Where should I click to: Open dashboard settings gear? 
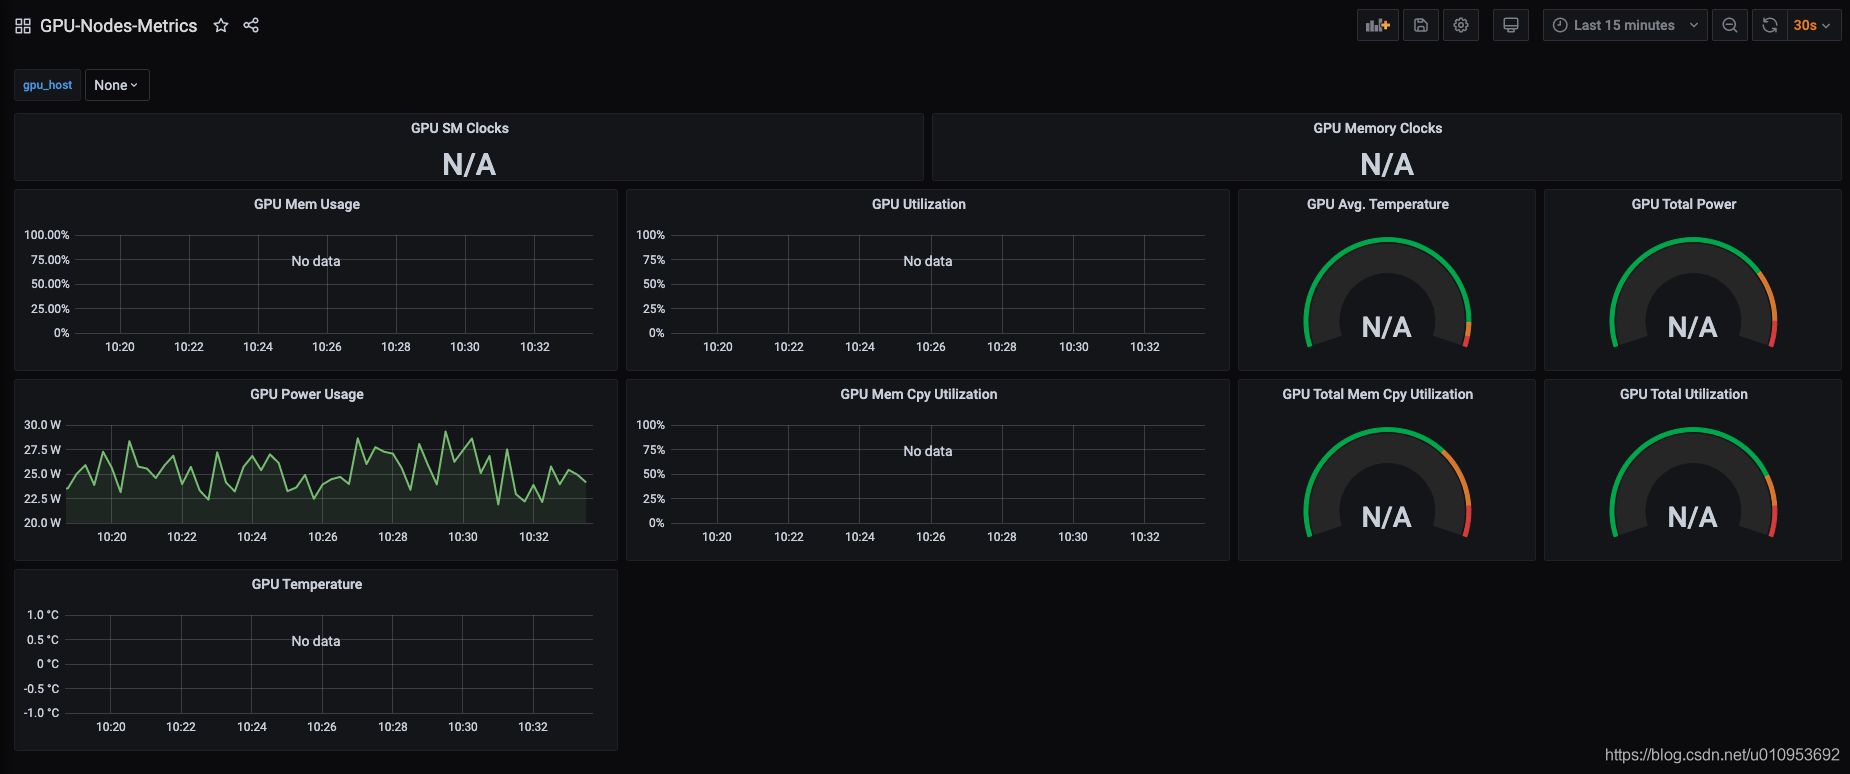pos(1461,25)
